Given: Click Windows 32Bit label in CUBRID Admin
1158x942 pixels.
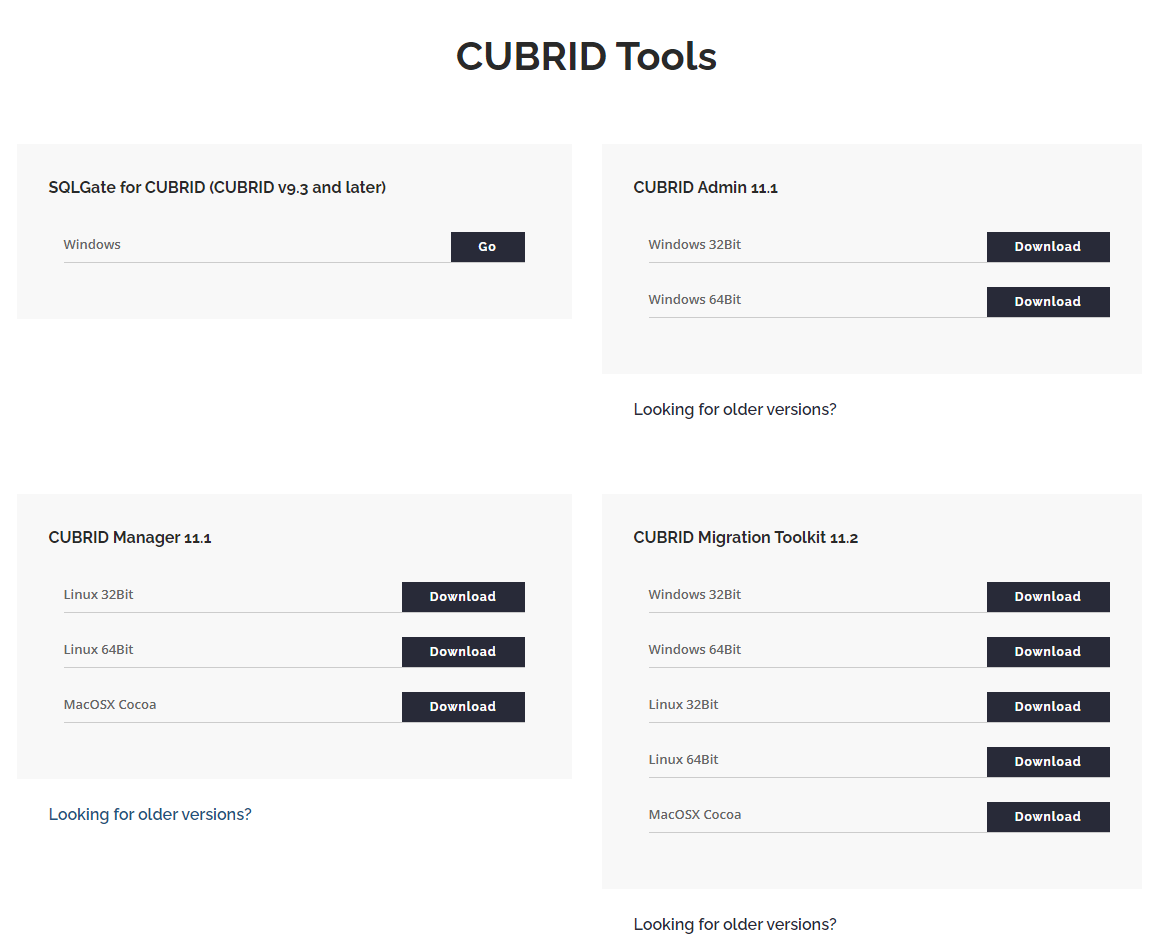Looking at the screenshot, I should 694,244.
